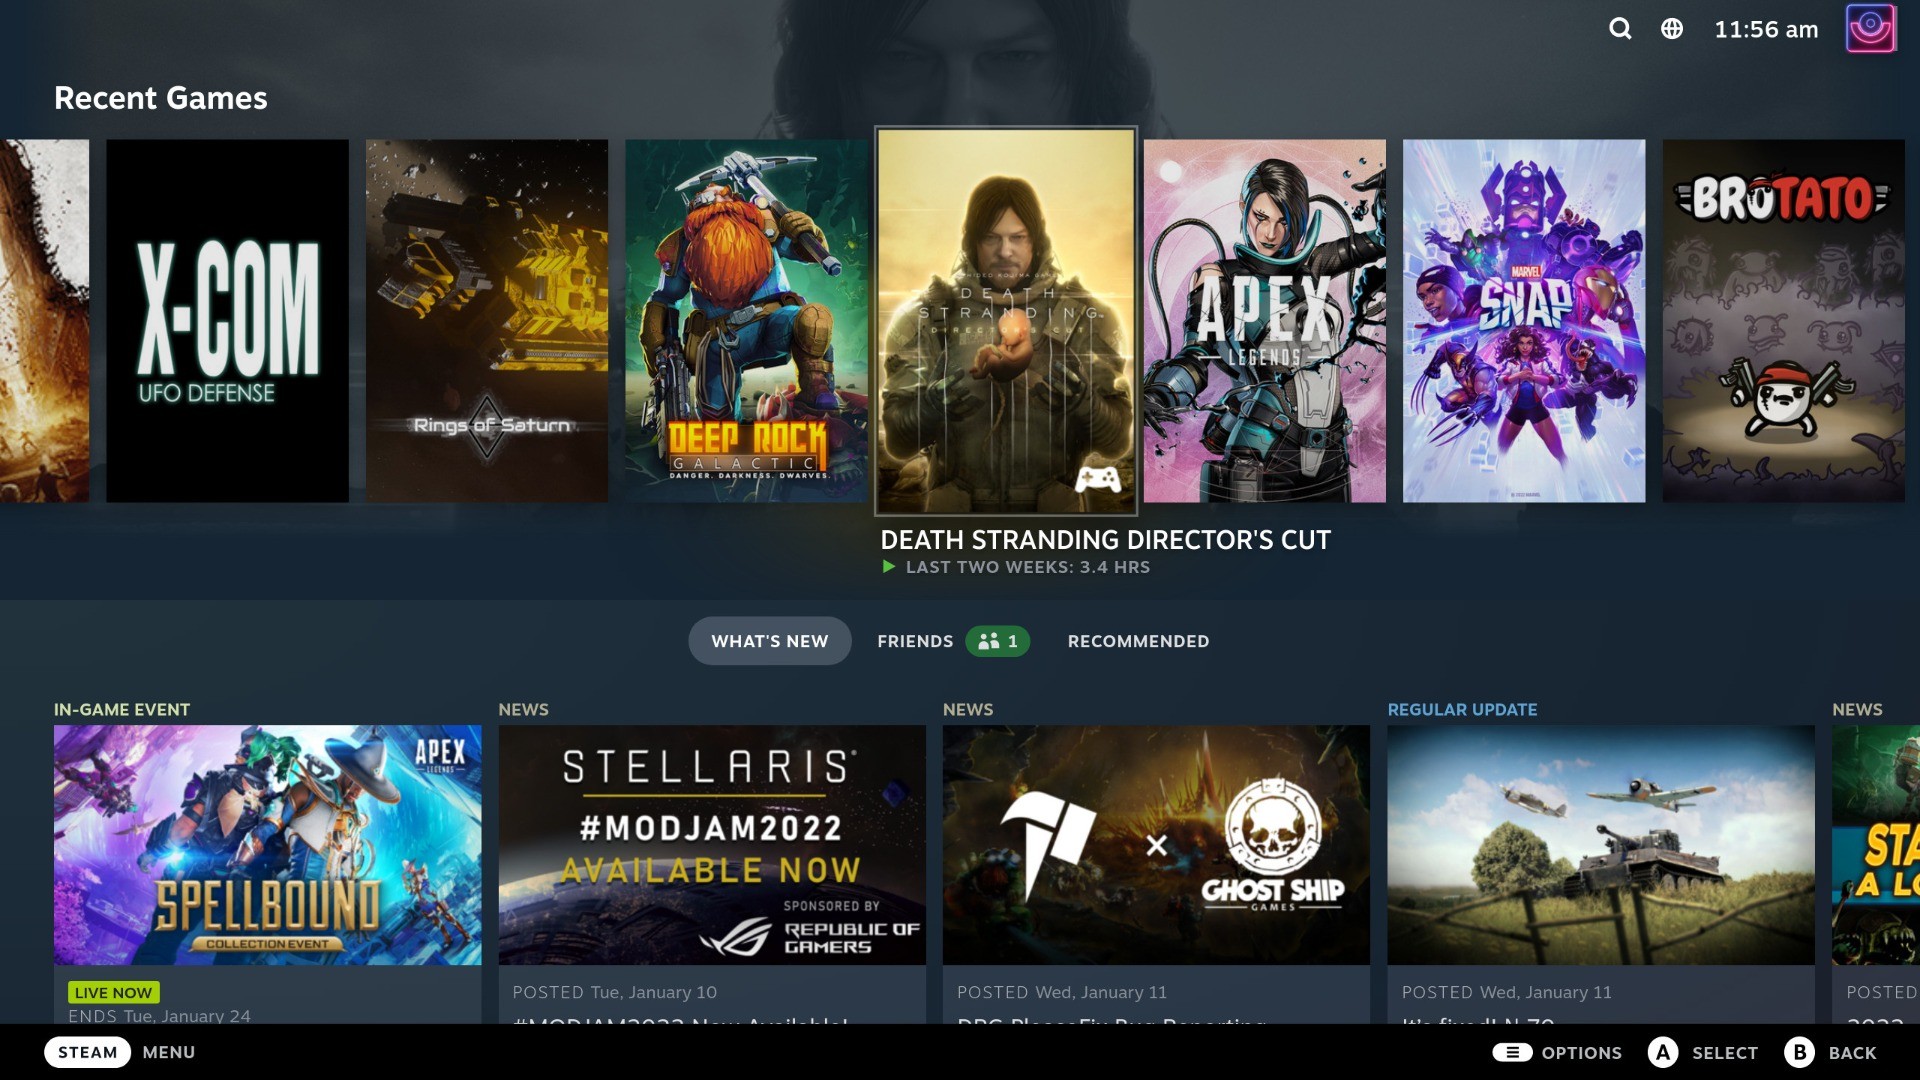Click the green play arrow under Death Stranding
The height and width of the screenshot is (1080, 1920).
(x=888, y=567)
